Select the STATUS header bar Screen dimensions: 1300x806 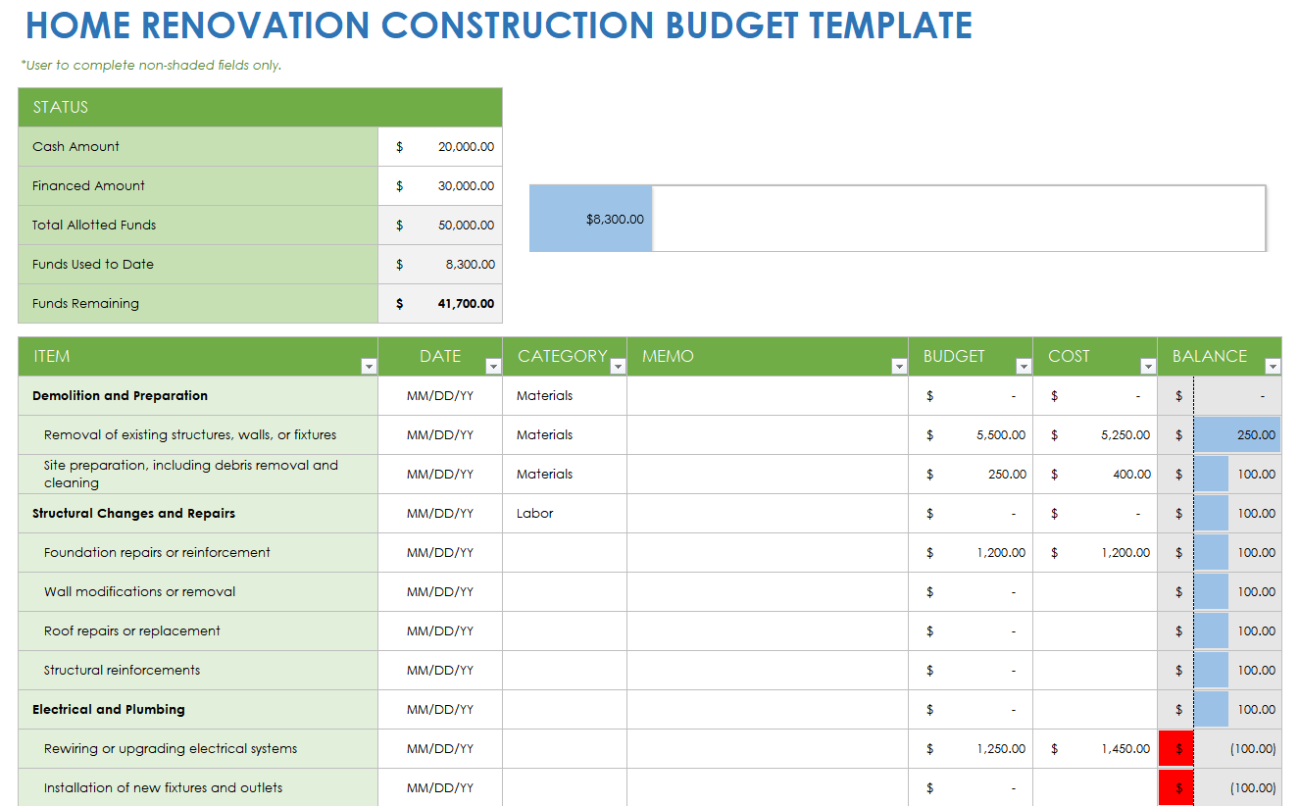point(260,107)
